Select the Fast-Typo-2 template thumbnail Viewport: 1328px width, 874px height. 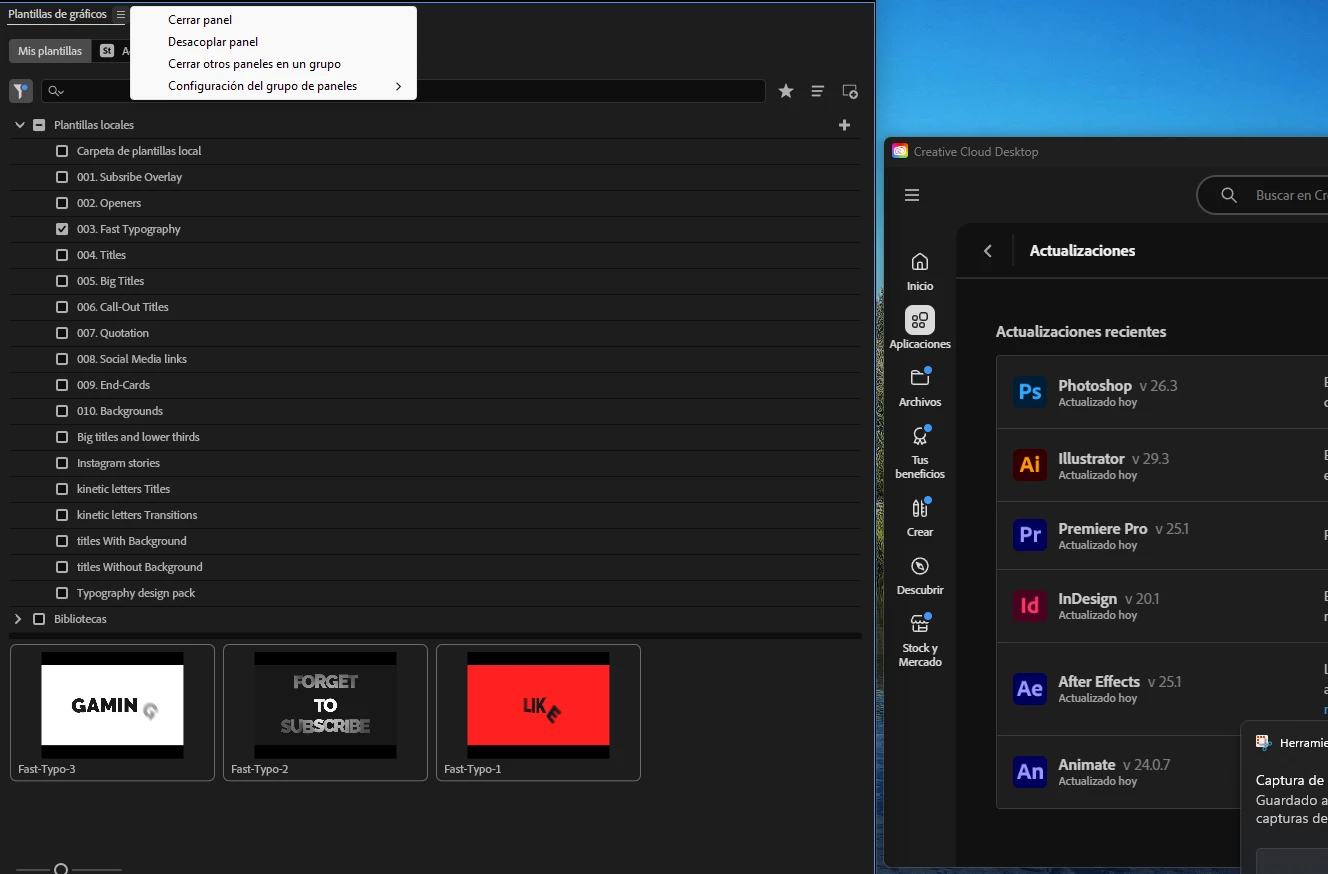point(325,712)
